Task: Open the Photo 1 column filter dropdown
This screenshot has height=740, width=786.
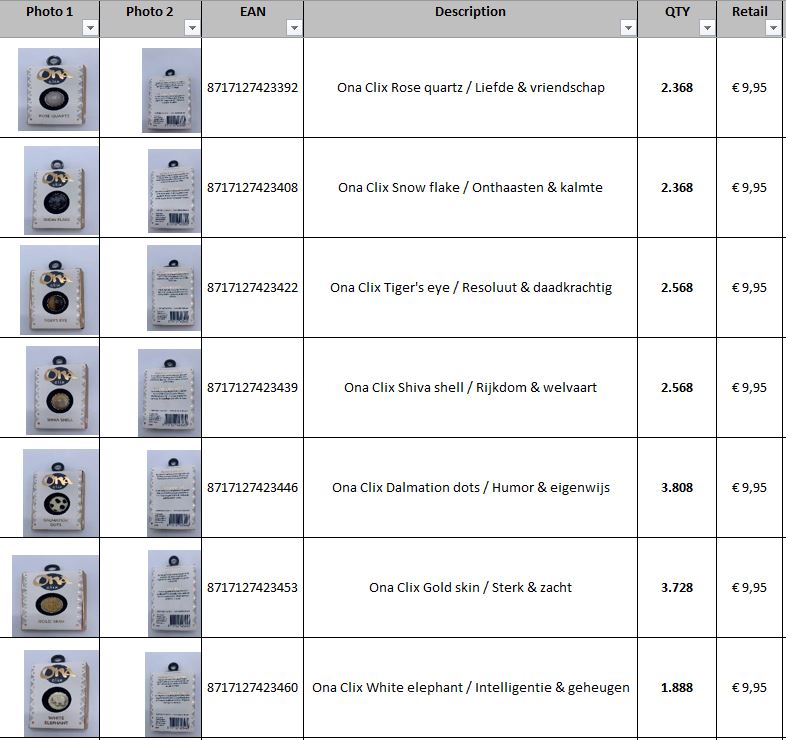Action: coord(90,28)
